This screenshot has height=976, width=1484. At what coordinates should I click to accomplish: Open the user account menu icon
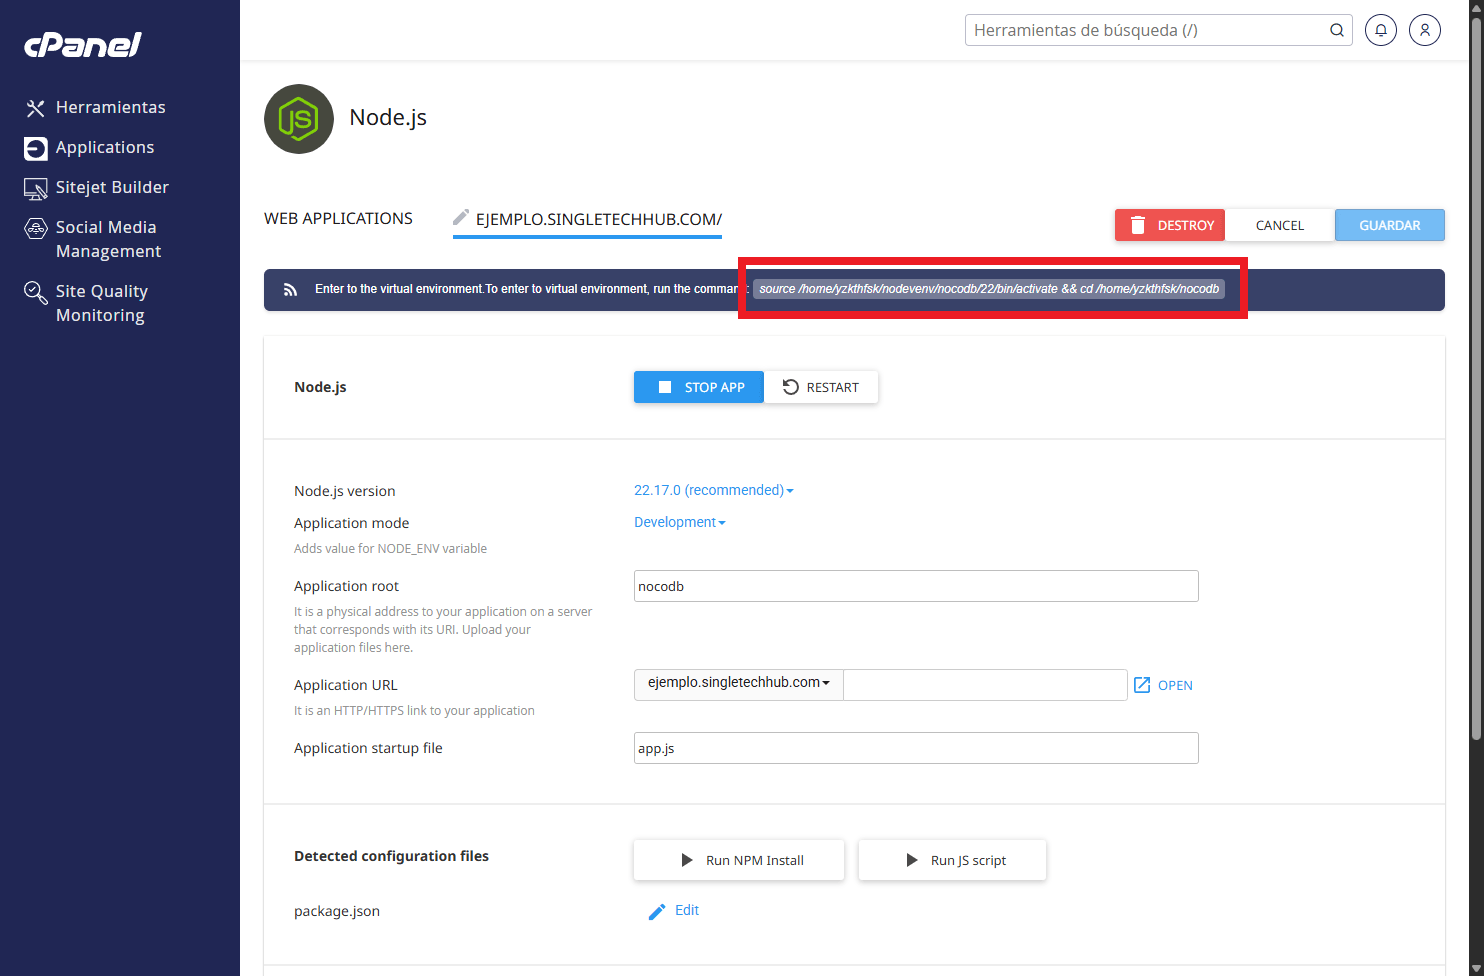1425,30
